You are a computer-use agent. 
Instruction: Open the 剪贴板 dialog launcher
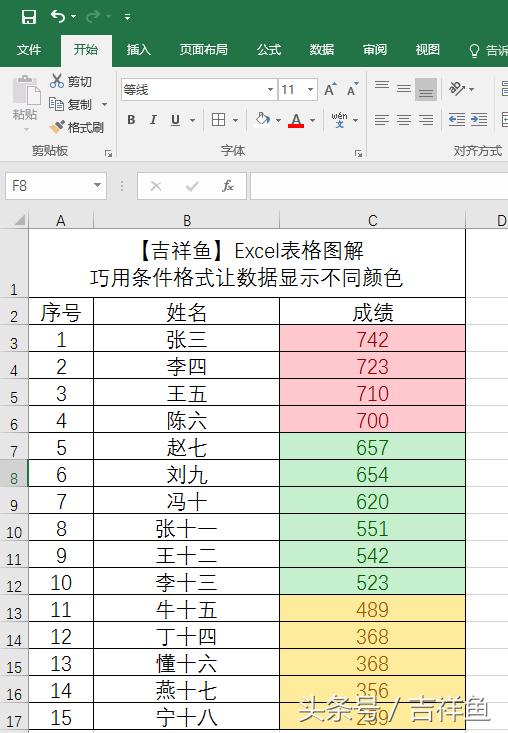pyautogui.click(x=108, y=153)
